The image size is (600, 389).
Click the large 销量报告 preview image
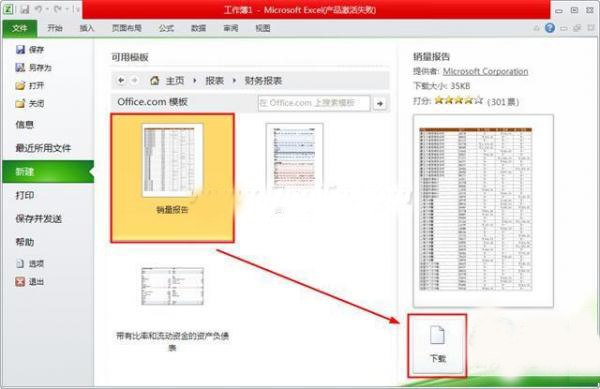click(483, 211)
